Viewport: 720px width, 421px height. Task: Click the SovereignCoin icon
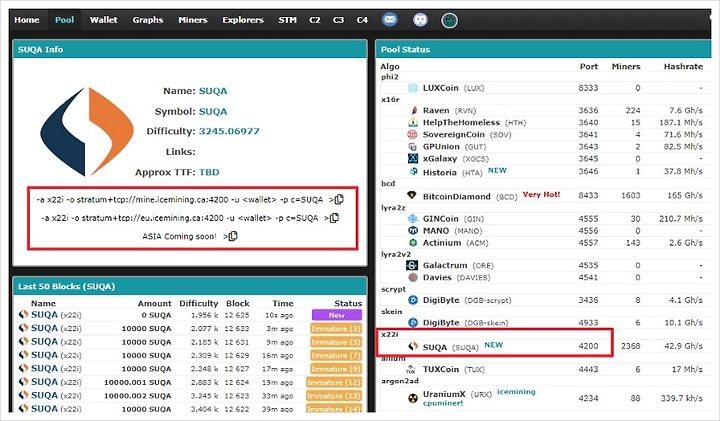point(413,135)
